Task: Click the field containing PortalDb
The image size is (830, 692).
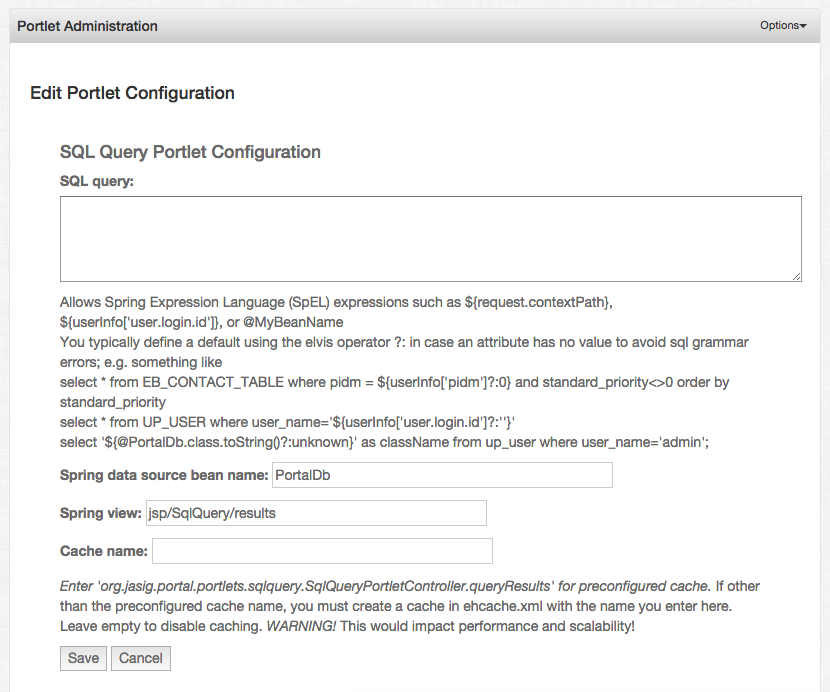Action: tap(442, 475)
